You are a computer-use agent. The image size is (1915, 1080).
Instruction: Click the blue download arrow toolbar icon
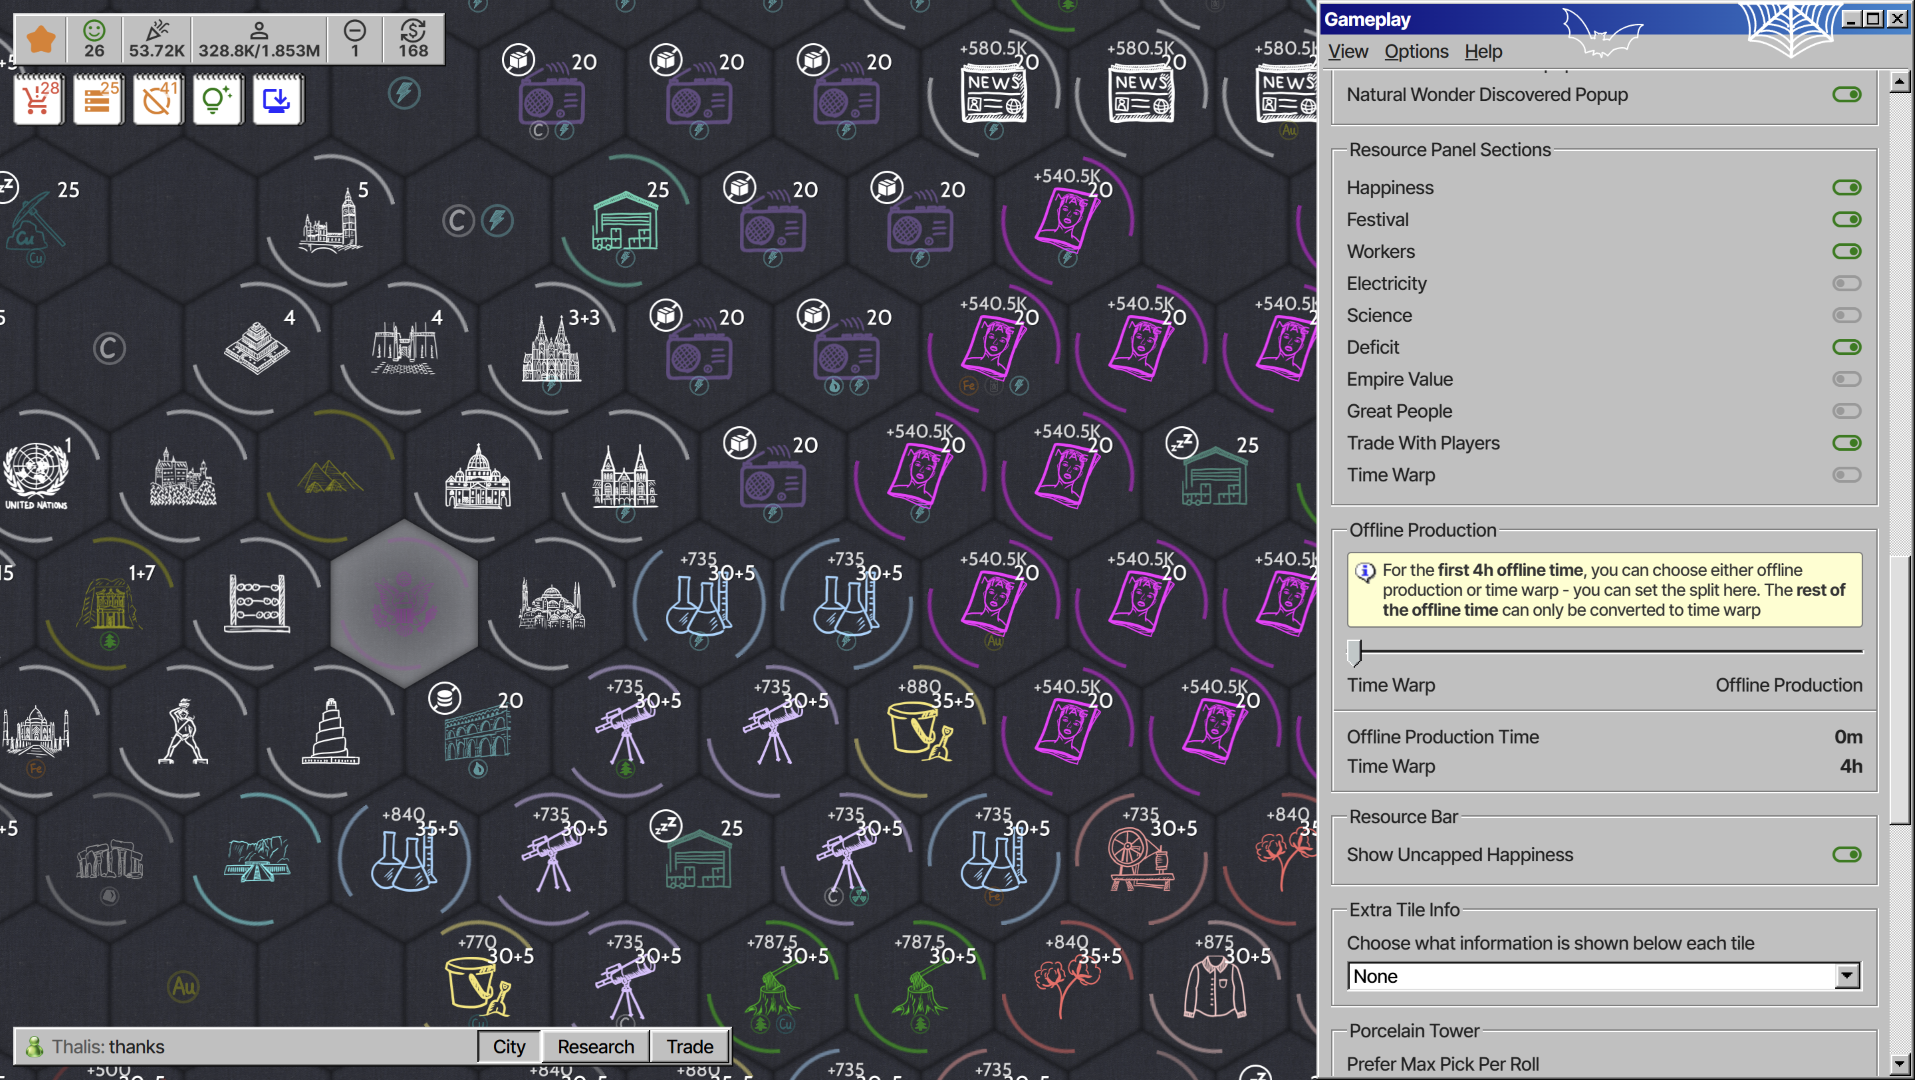click(x=276, y=100)
